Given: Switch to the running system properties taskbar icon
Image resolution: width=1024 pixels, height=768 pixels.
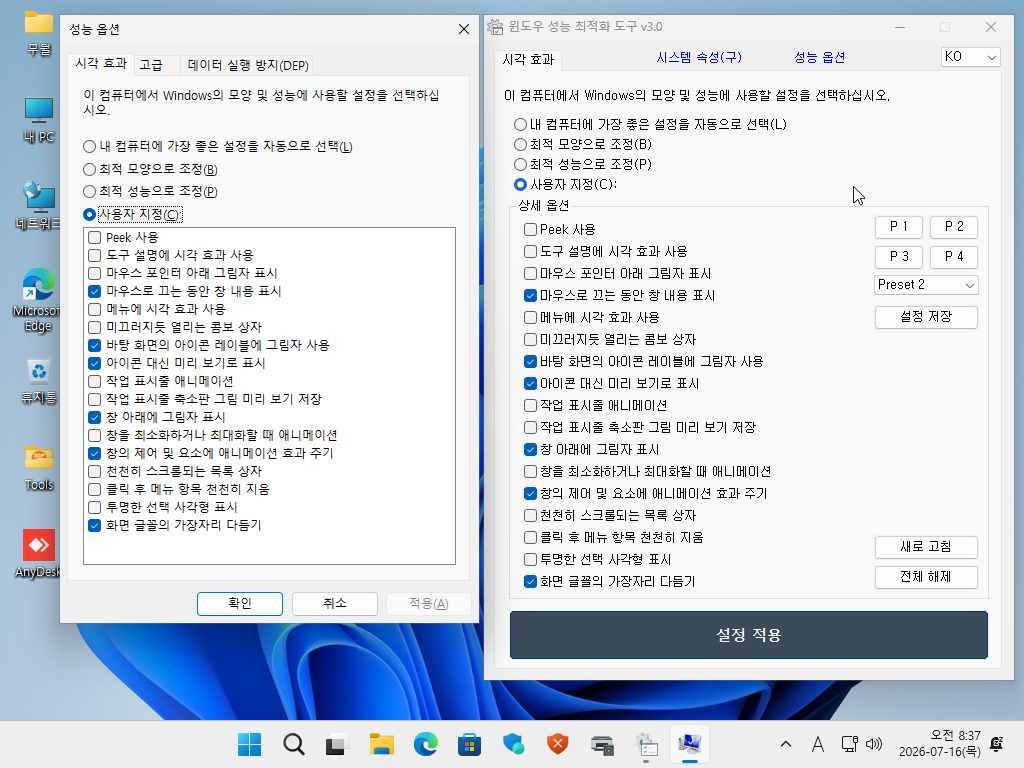Looking at the screenshot, I should click(646, 744).
